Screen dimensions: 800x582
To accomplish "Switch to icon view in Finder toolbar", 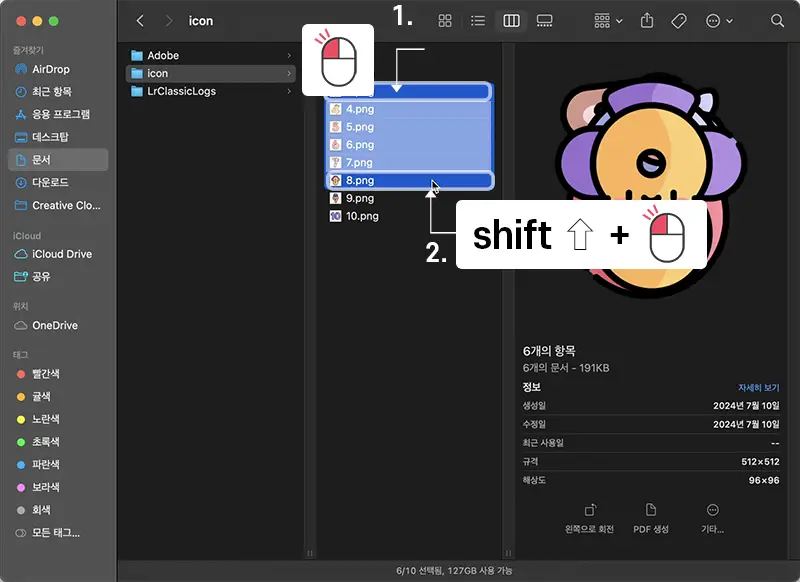I will click(x=447, y=21).
